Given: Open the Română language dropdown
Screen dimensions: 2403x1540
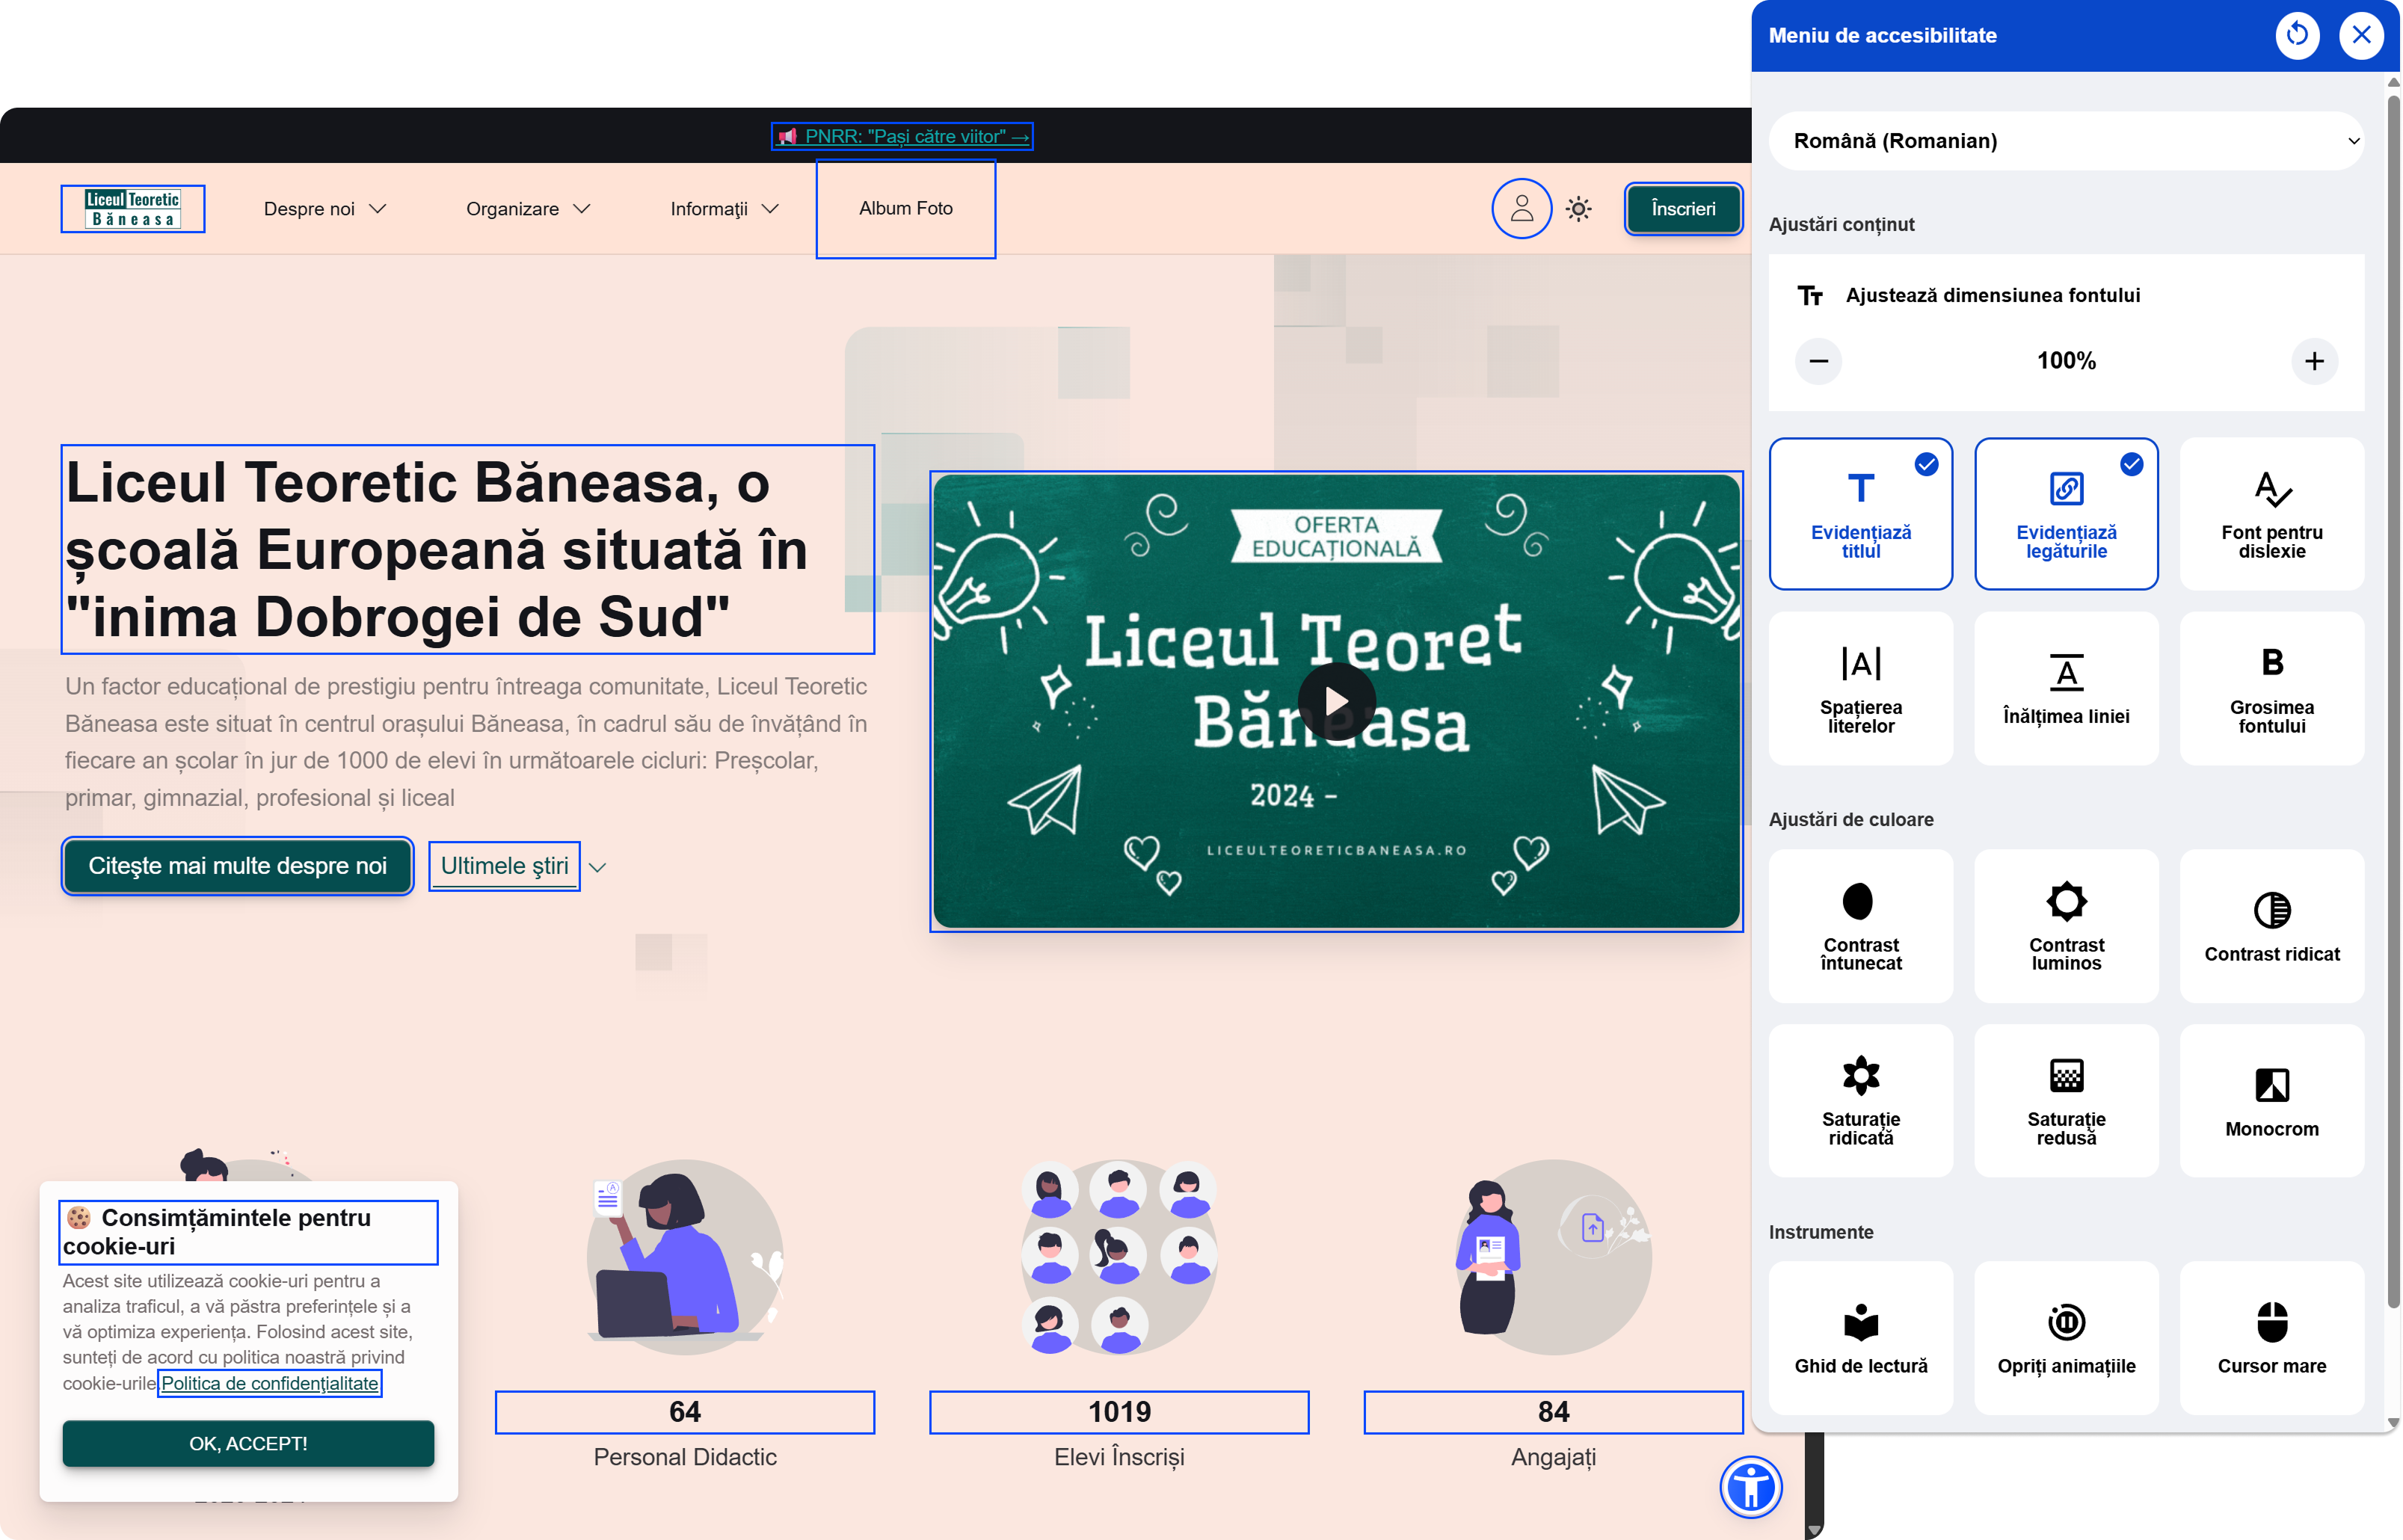Looking at the screenshot, I should point(2066,141).
